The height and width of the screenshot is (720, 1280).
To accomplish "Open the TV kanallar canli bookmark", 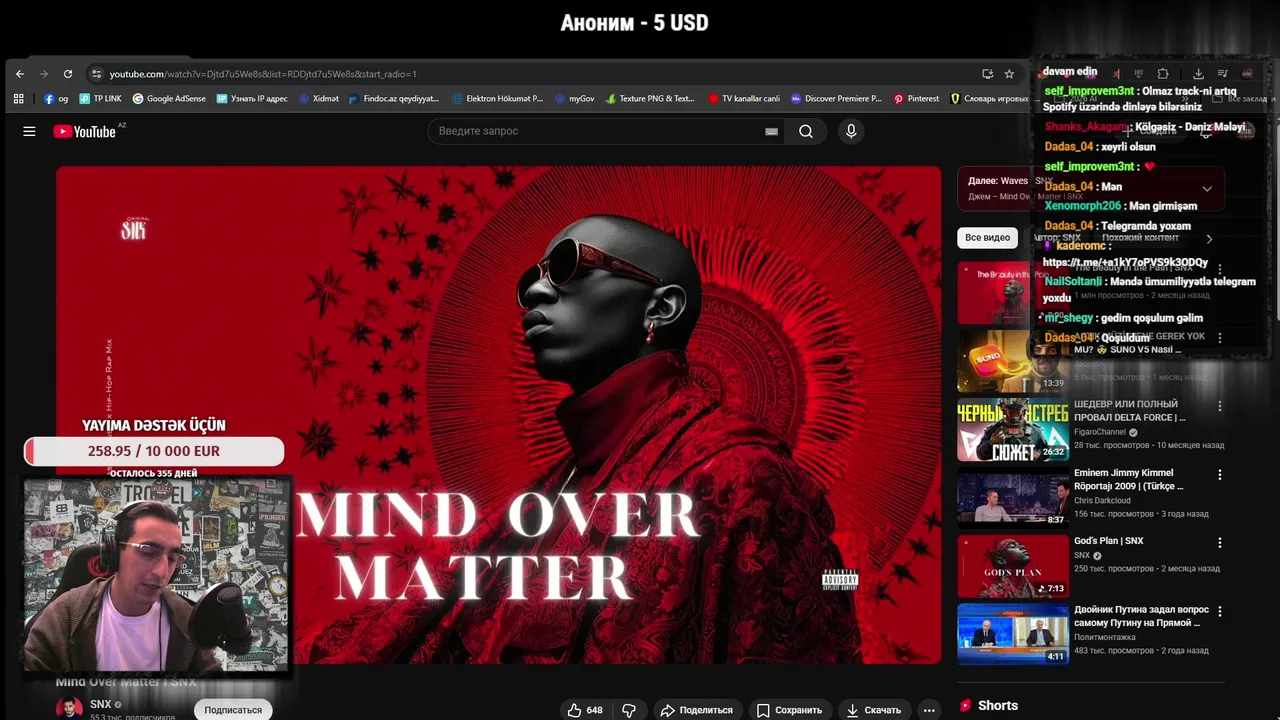I will [743, 99].
